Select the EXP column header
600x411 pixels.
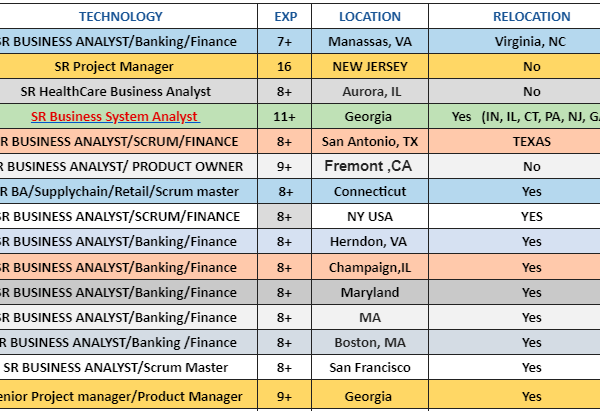click(x=284, y=16)
